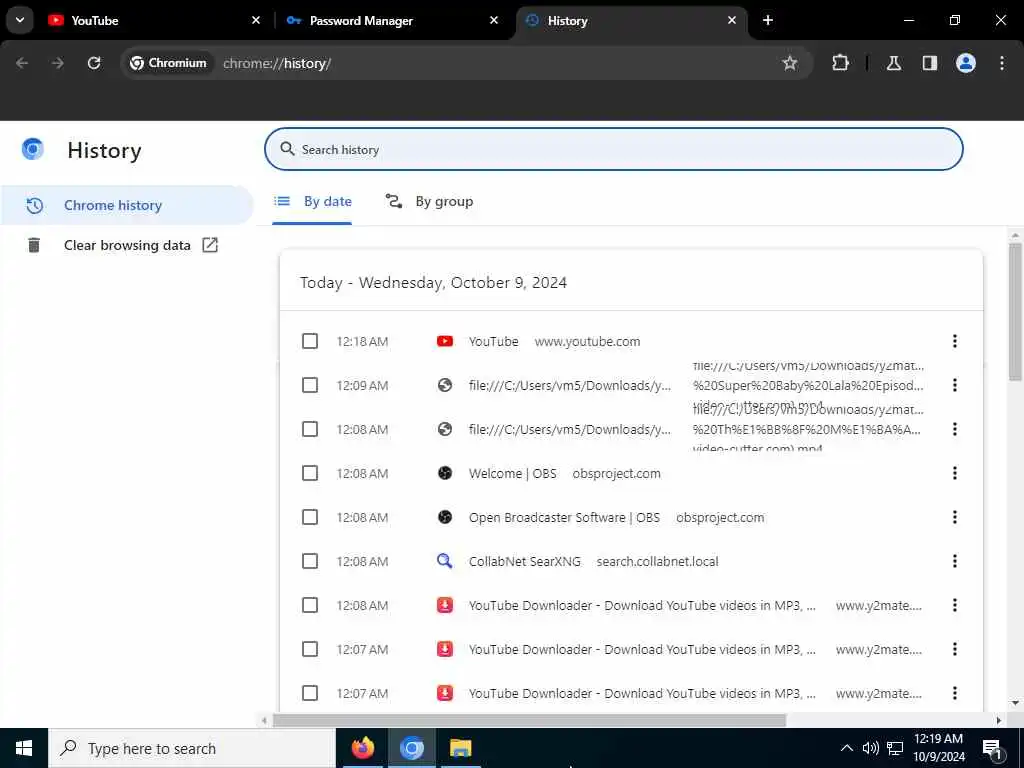Screen dimensions: 1024x768
Task: Open actions menu for Welcome | OBS
Action: point(955,473)
